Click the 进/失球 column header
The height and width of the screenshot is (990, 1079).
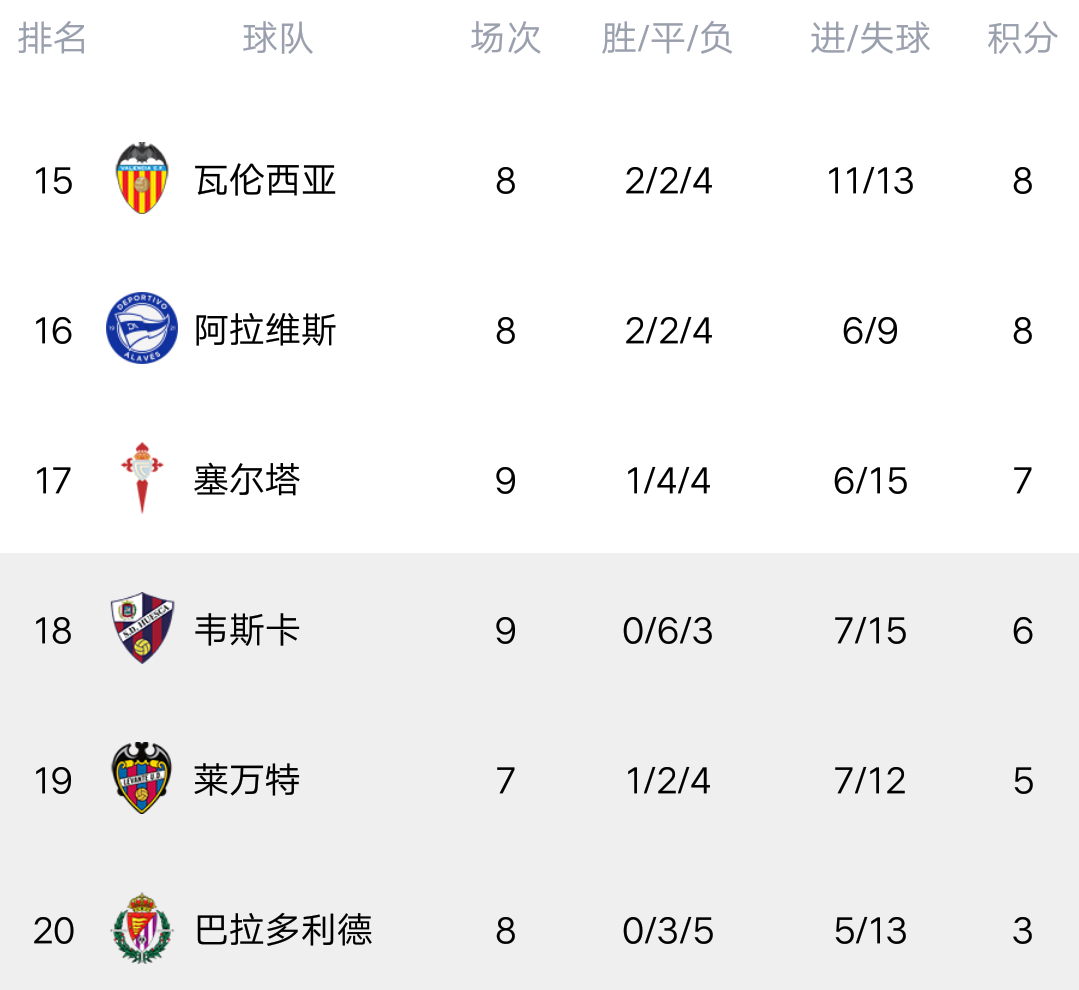coord(870,38)
